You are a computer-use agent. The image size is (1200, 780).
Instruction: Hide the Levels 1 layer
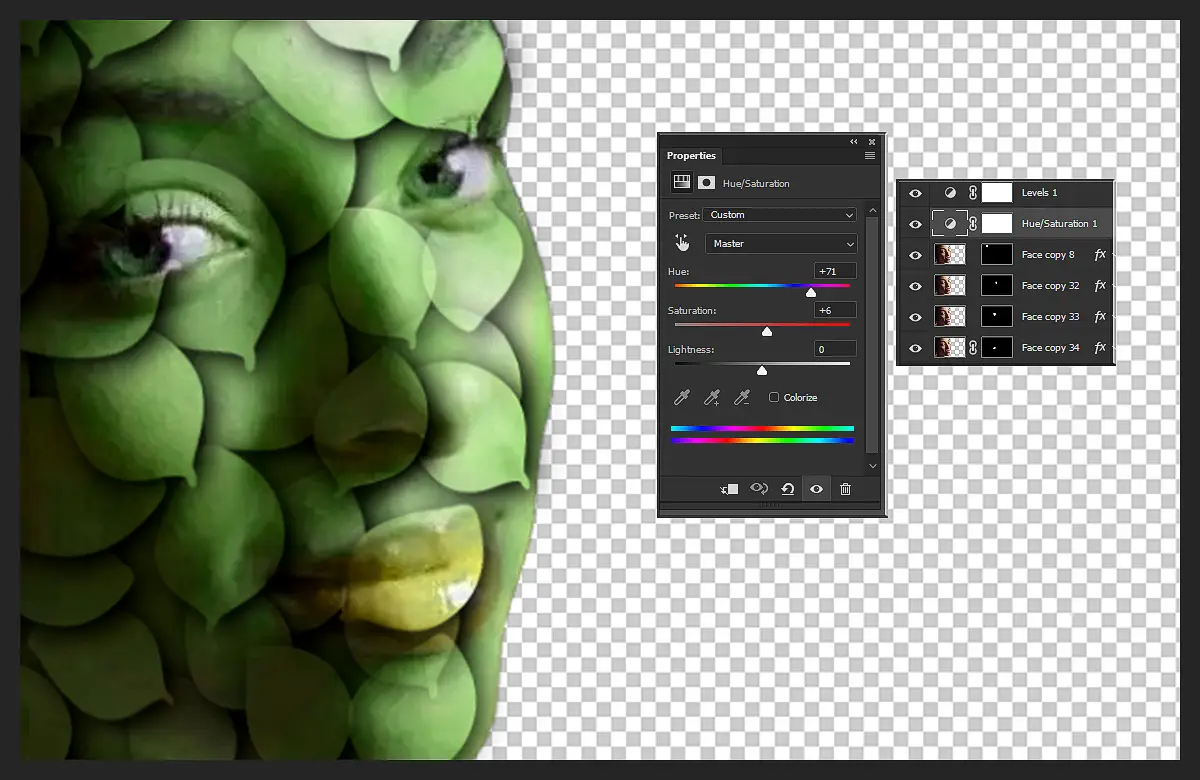click(x=915, y=193)
